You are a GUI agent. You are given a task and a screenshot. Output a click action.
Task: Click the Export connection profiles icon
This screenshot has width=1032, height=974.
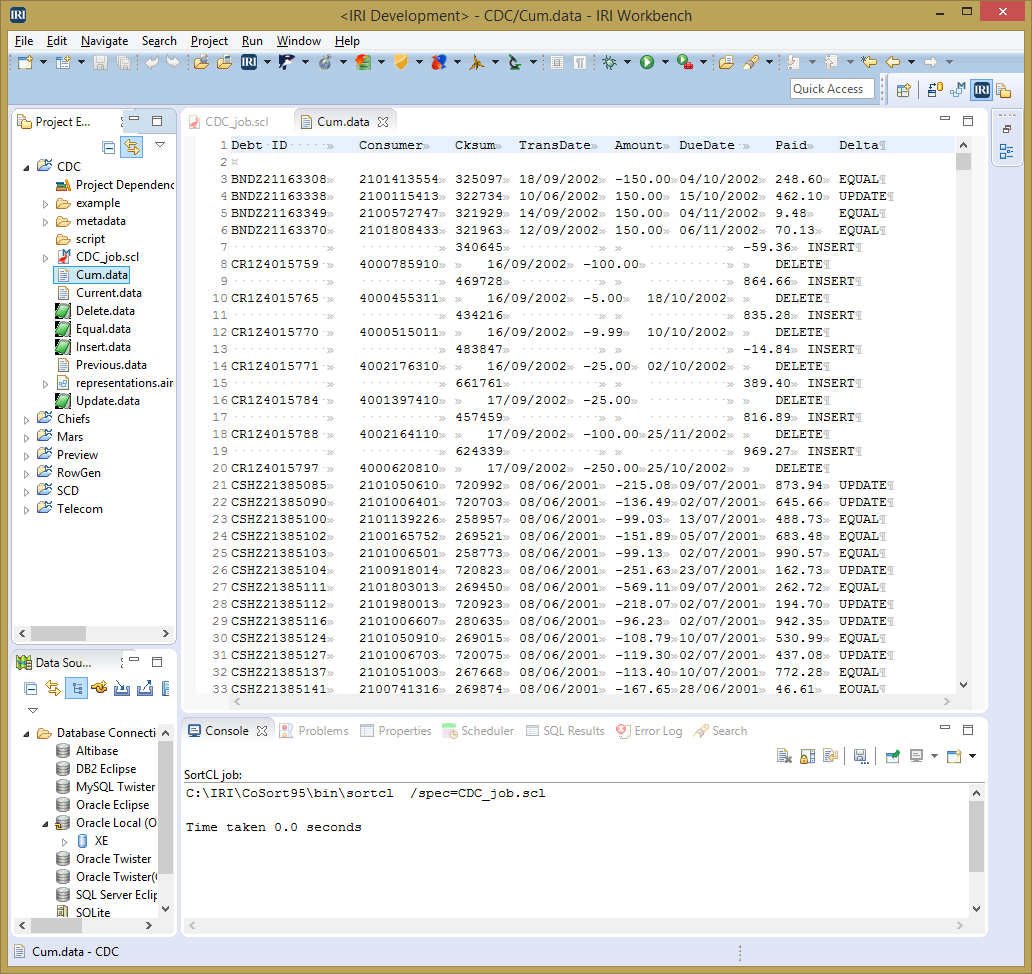145,689
